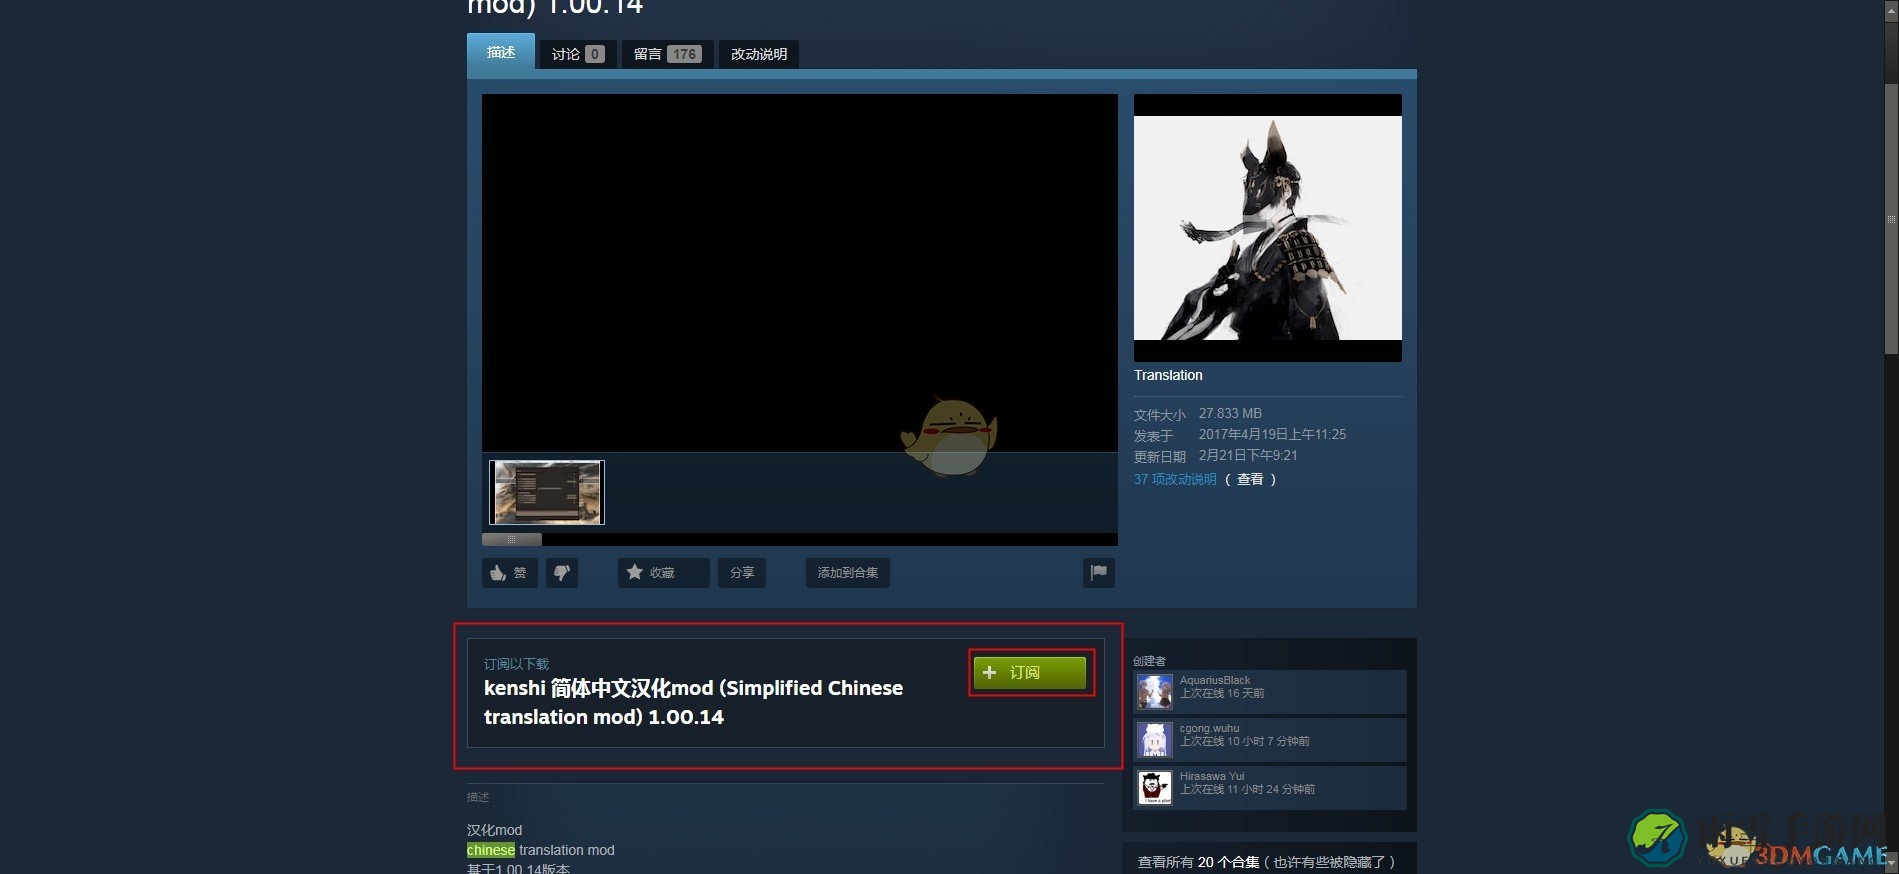Add to favorites with the 收藏 star
Viewport: 1899px width, 874px height.
[x=663, y=573]
